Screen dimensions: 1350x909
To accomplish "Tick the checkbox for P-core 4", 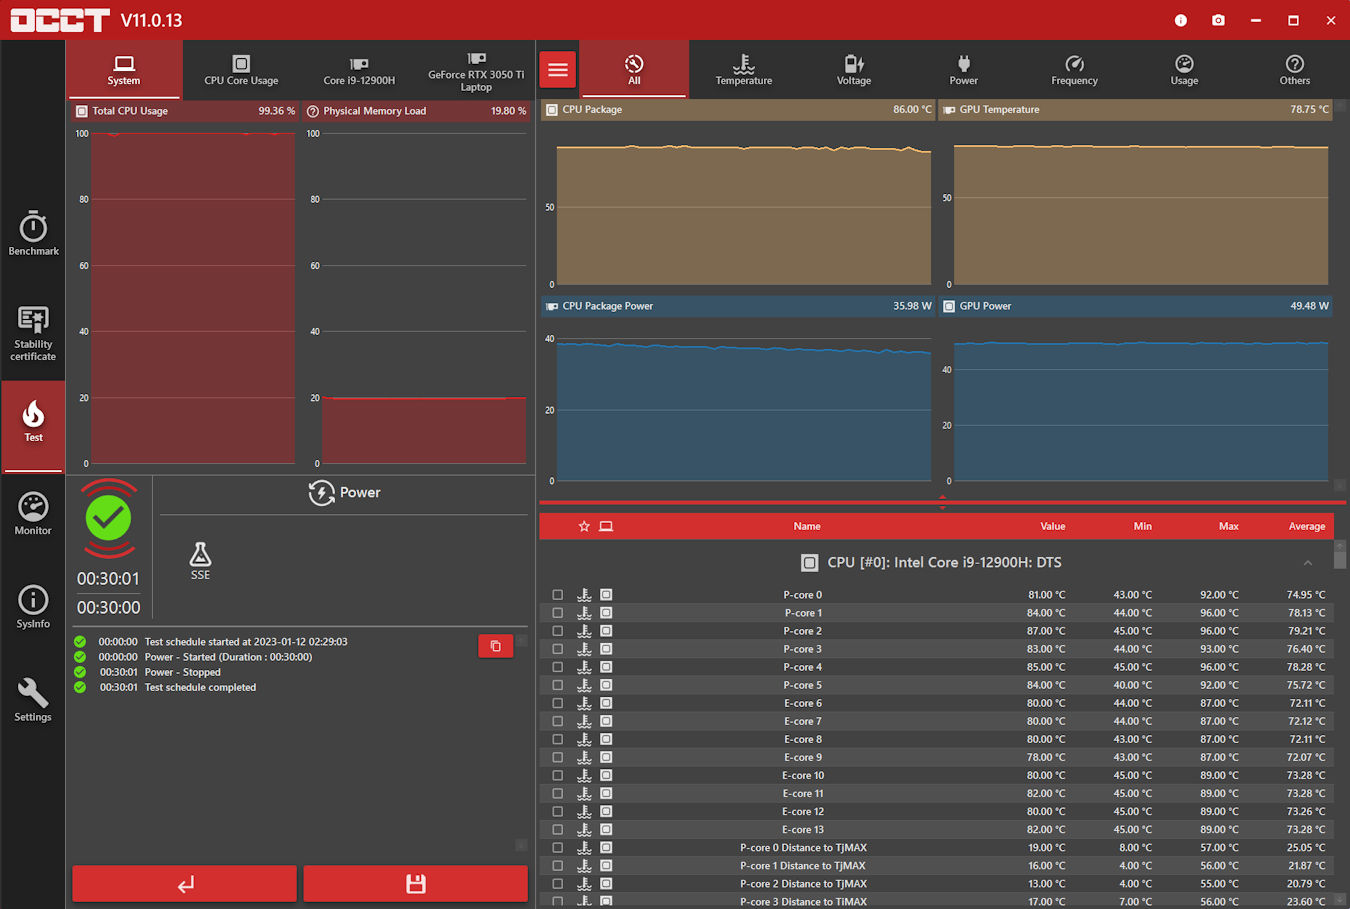I will pos(558,667).
